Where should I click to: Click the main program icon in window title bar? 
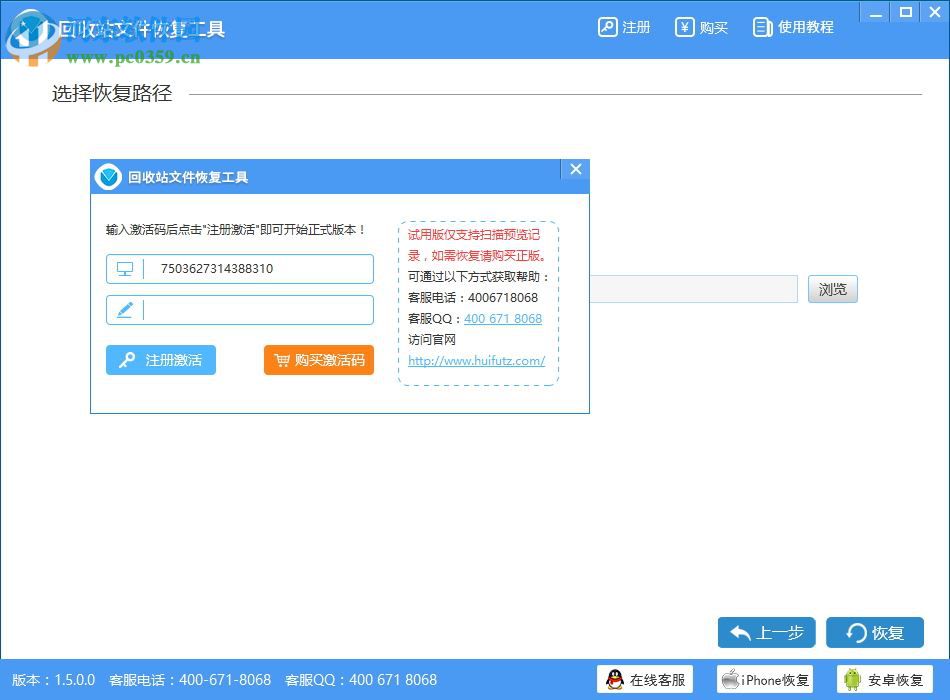click(28, 27)
